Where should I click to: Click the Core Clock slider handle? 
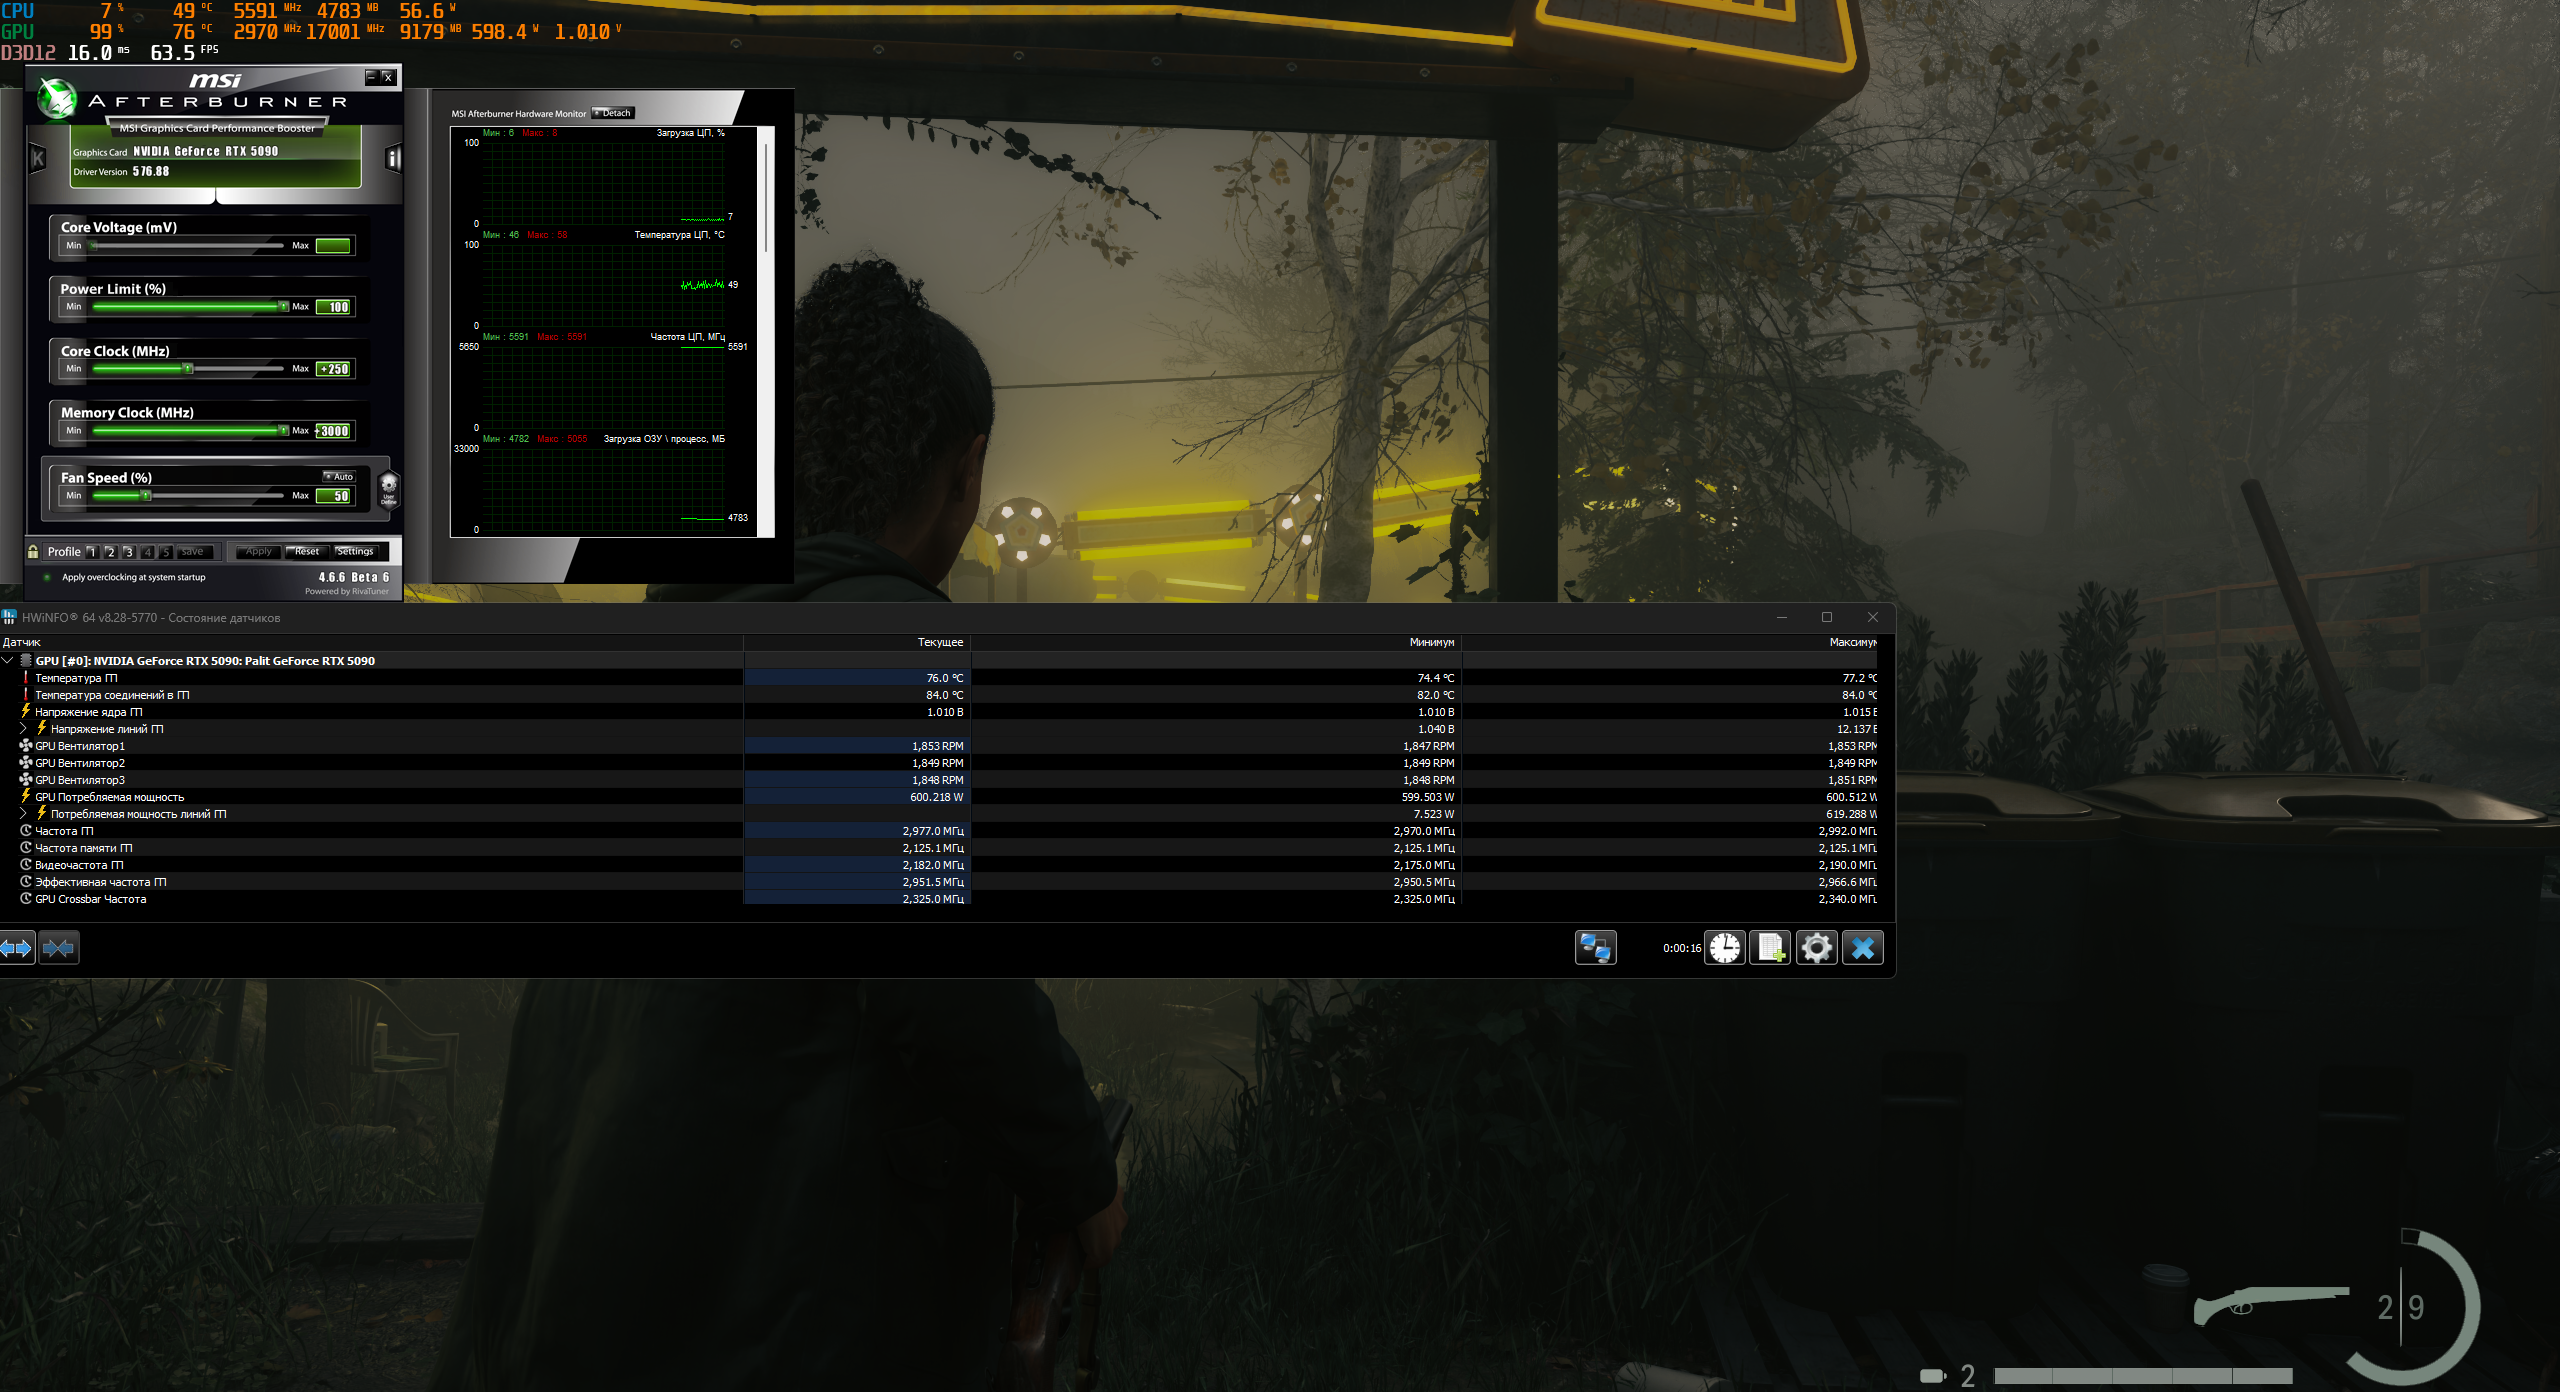(187, 369)
